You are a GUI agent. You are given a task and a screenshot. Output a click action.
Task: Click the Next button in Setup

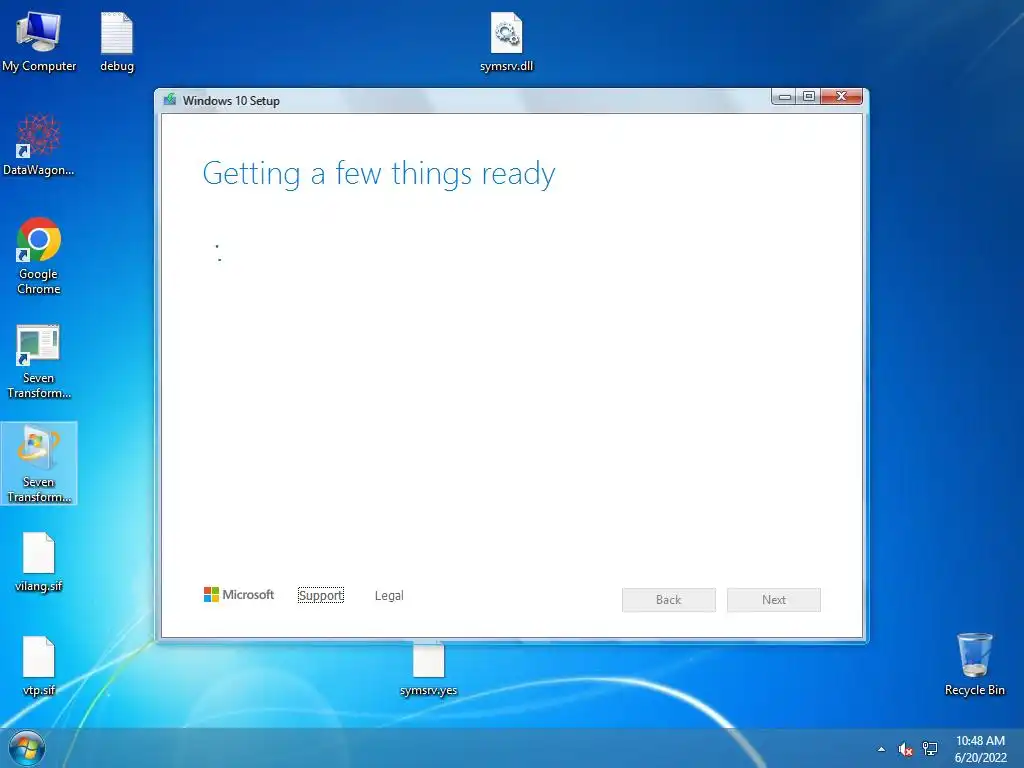[x=774, y=600]
